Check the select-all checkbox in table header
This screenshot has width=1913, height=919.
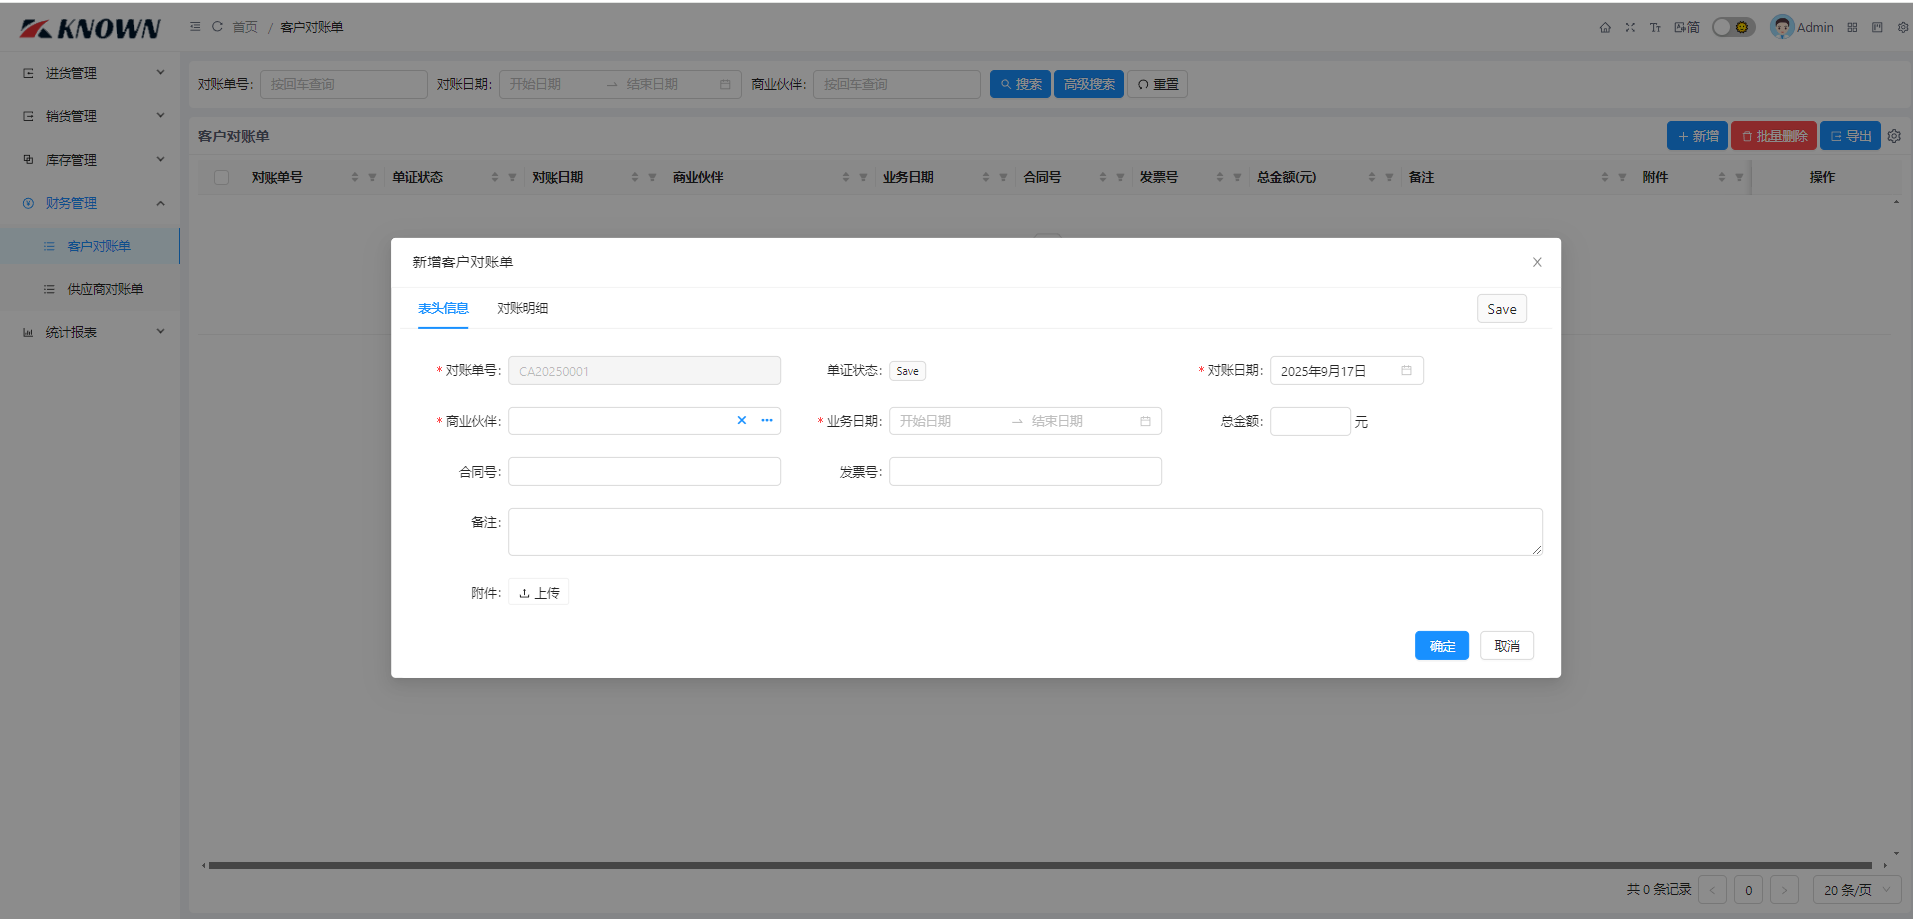222,178
